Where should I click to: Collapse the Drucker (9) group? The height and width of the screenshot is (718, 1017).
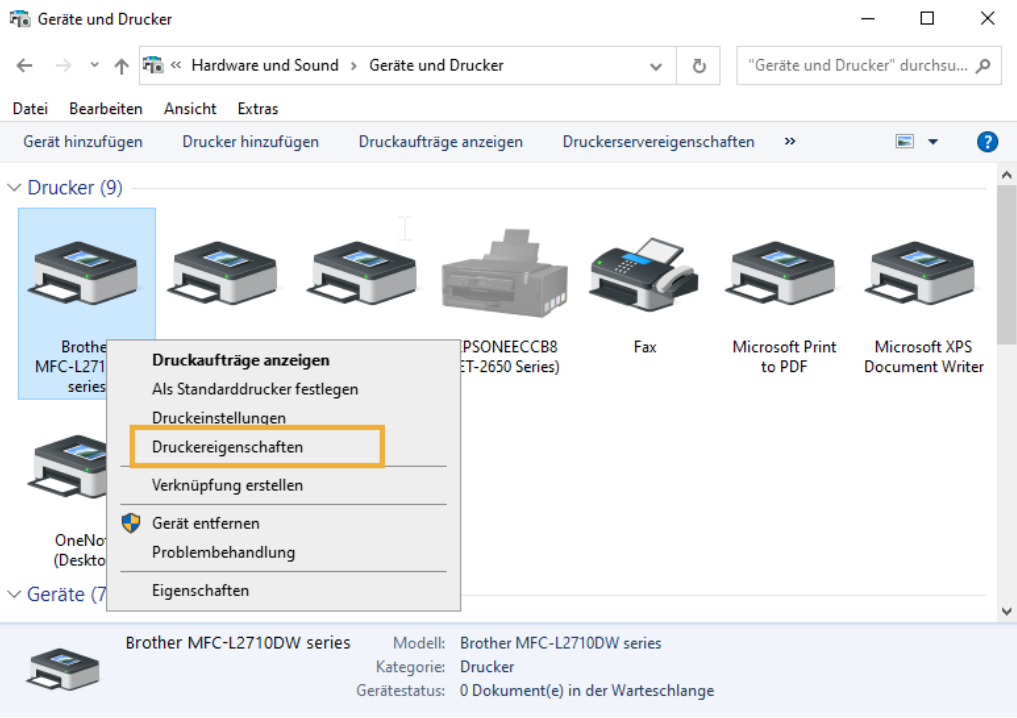[x=14, y=188]
